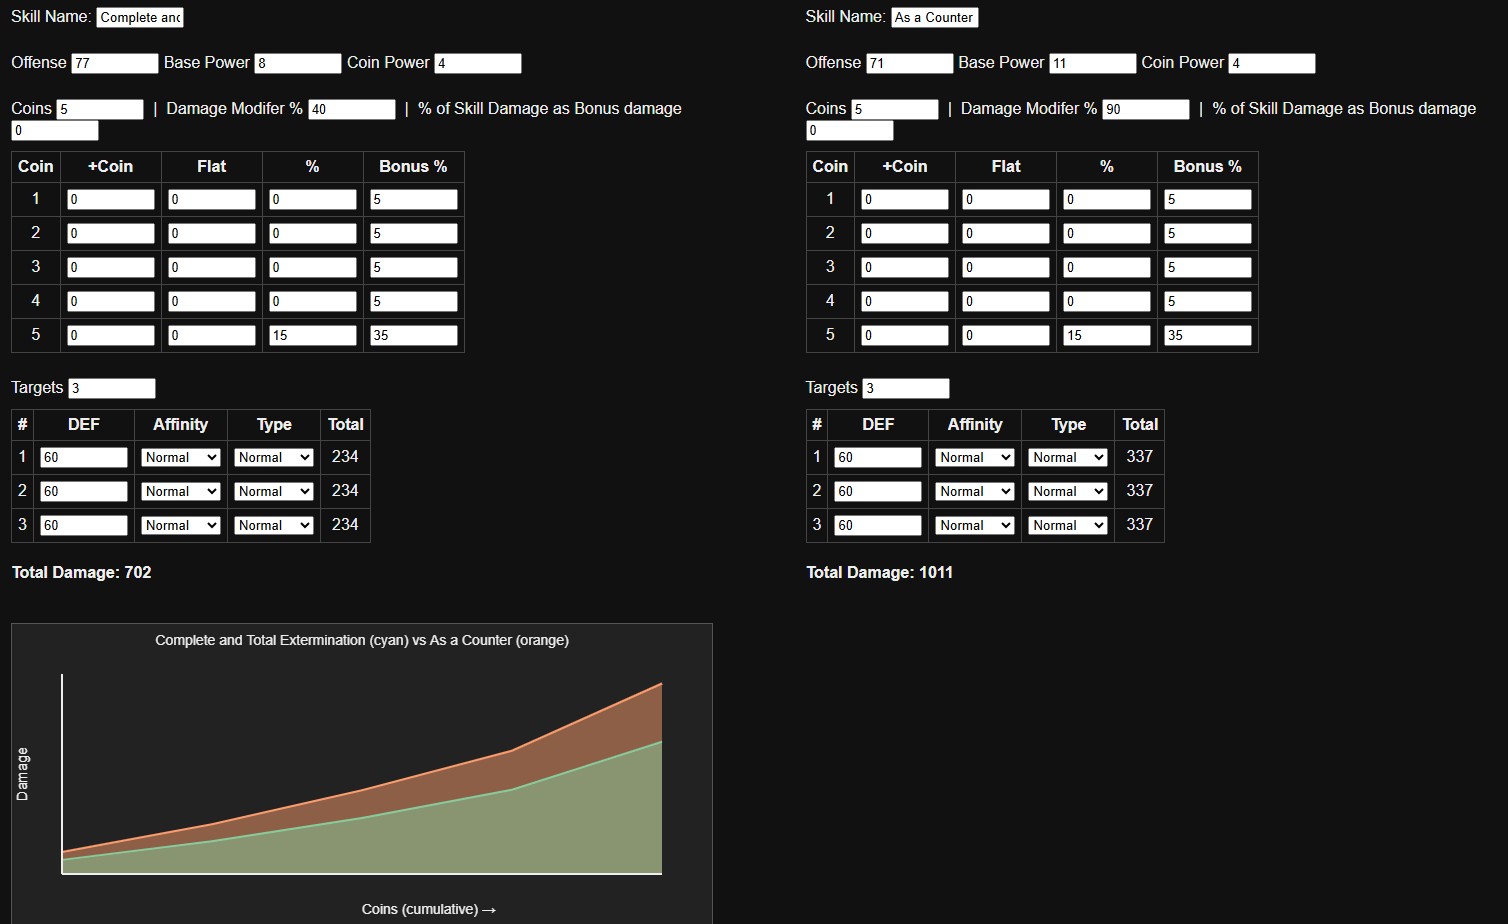Click the right Skill Name field 'As a Counter'
Image resolution: width=1508 pixels, height=924 pixels.
click(x=934, y=17)
